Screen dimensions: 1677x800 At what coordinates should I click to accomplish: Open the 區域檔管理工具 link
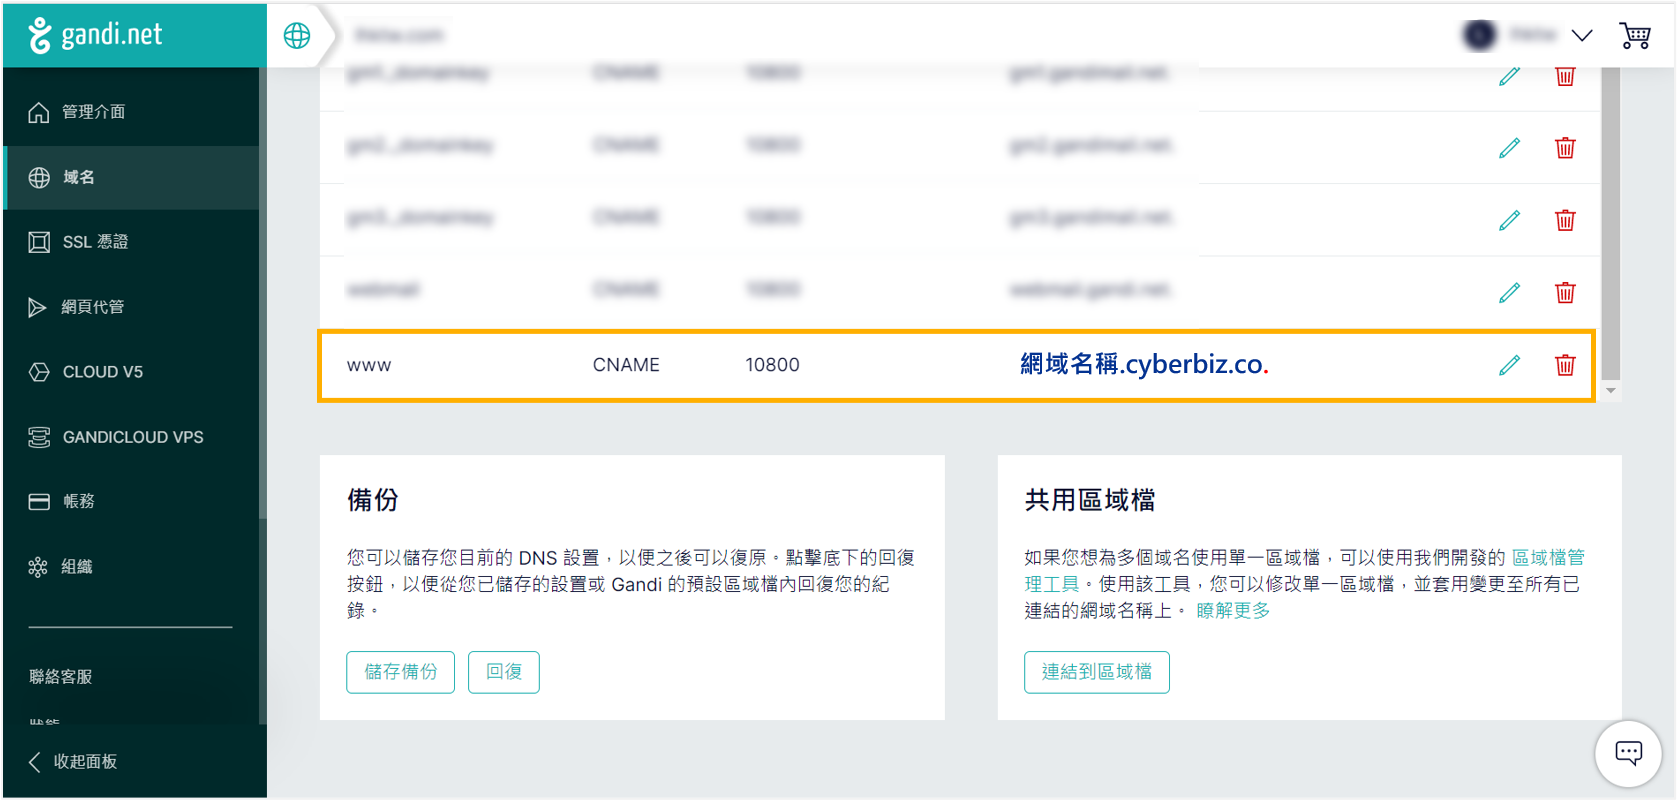coord(1548,558)
